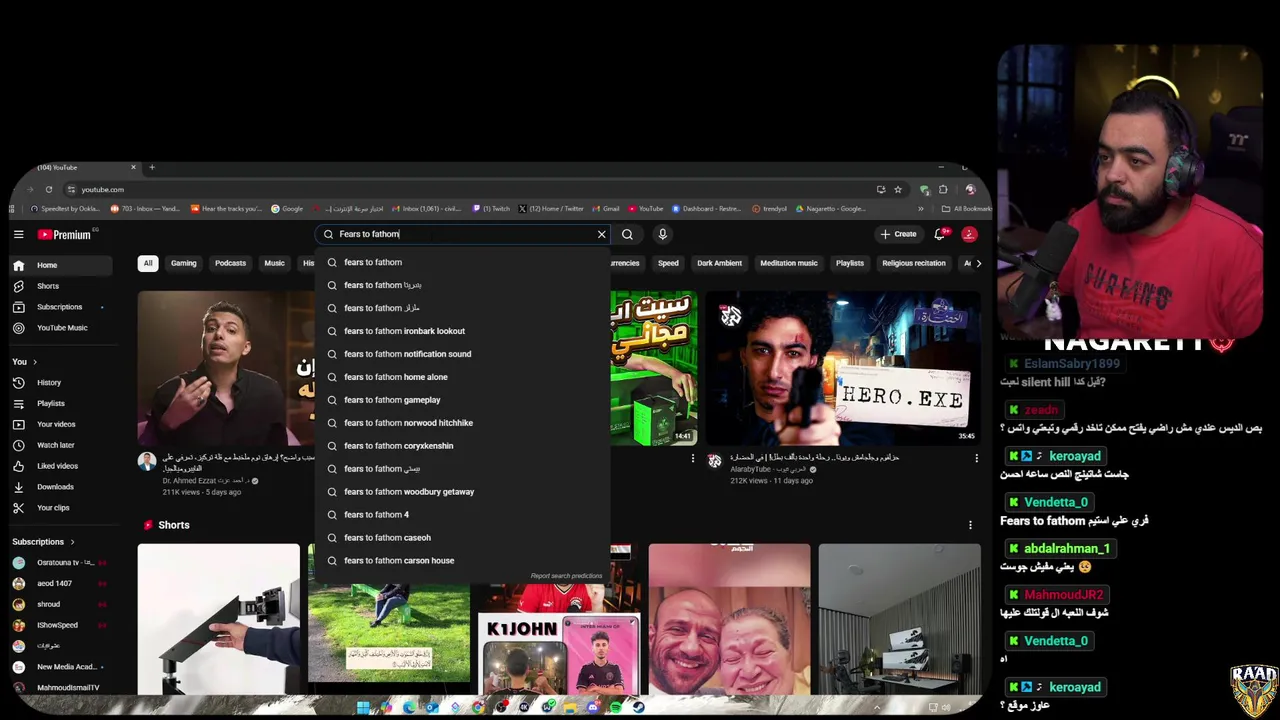Start voice search with microphone icon
Viewport: 1280px width, 720px height.
pos(662,234)
